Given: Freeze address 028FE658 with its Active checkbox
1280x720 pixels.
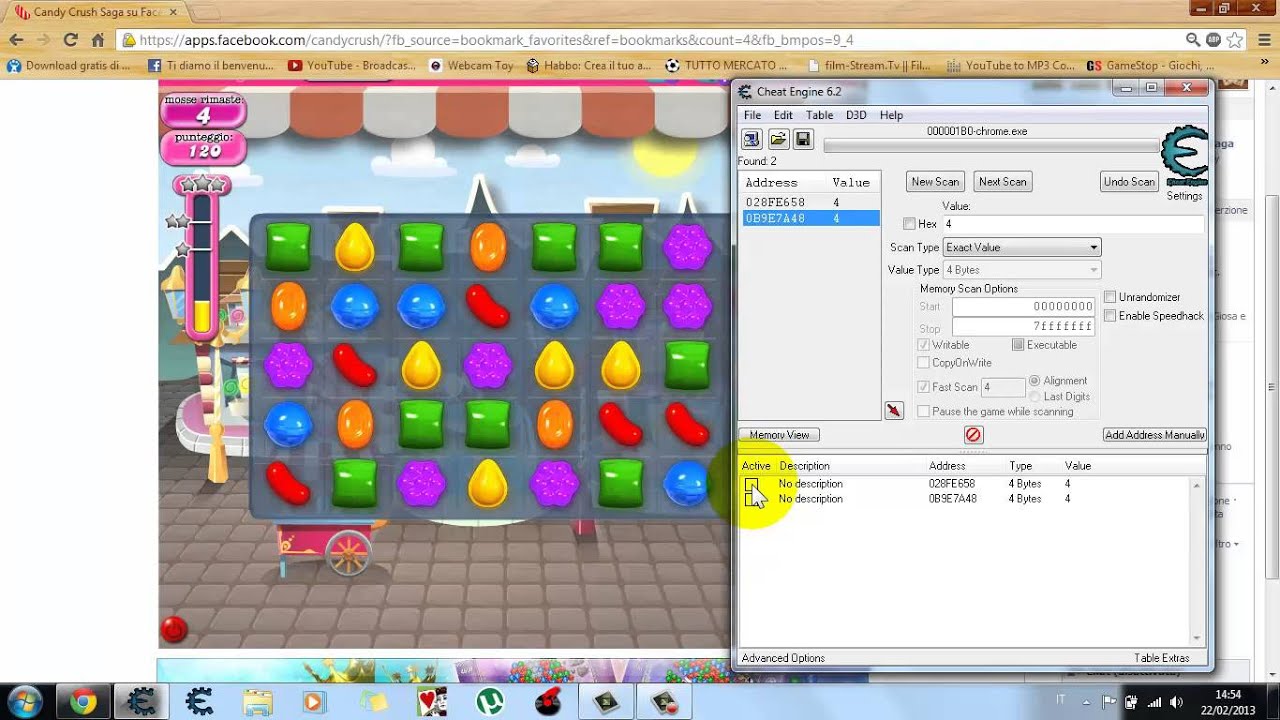Looking at the screenshot, I should (x=751, y=484).
